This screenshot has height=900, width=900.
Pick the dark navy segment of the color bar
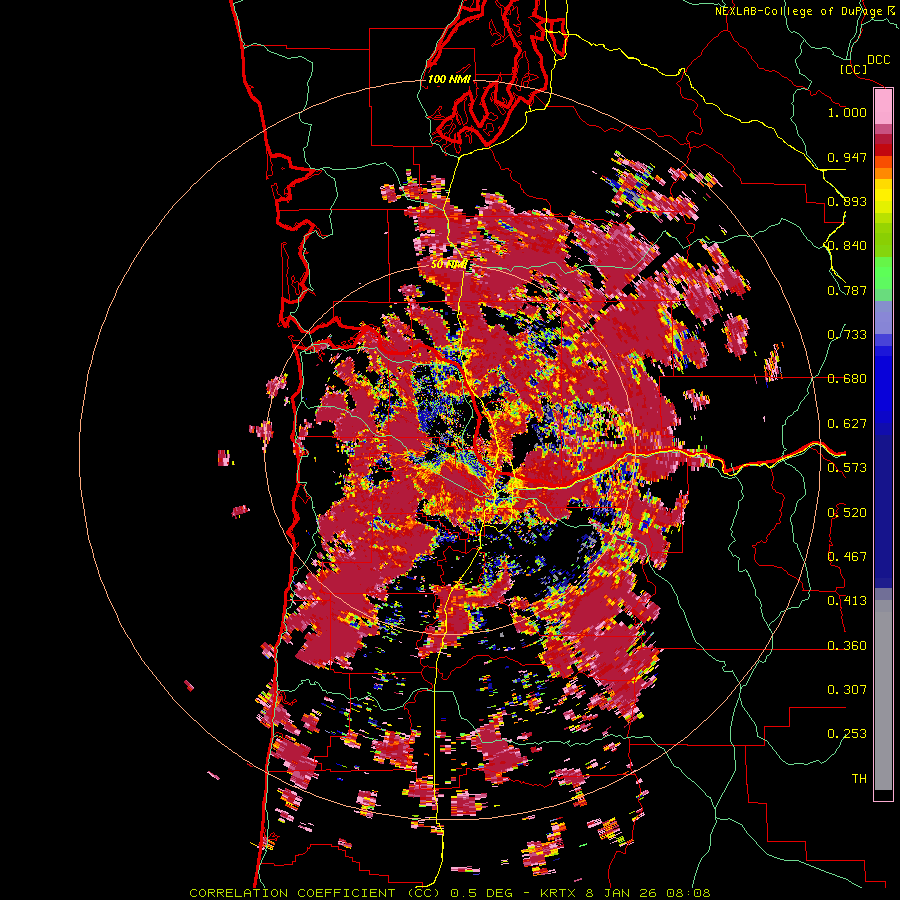coord(883,511)
